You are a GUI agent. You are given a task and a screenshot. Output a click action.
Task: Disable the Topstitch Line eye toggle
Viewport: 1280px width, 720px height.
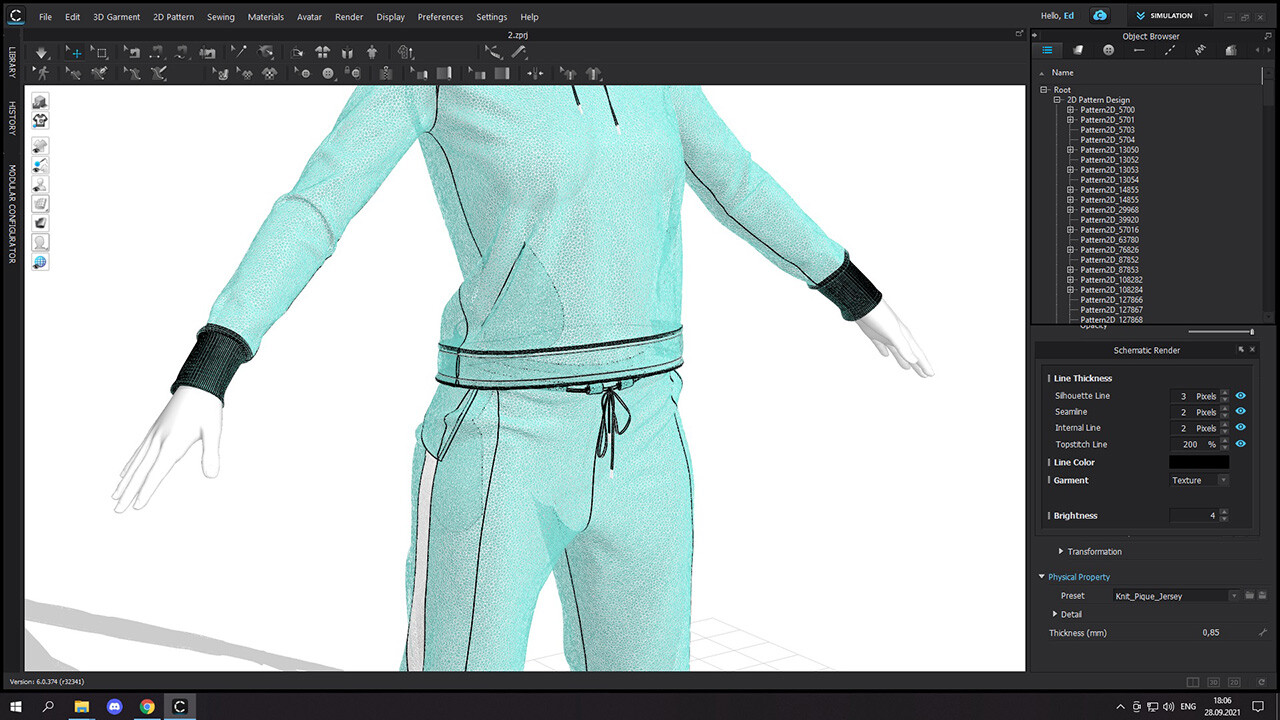click(1240, 444)
